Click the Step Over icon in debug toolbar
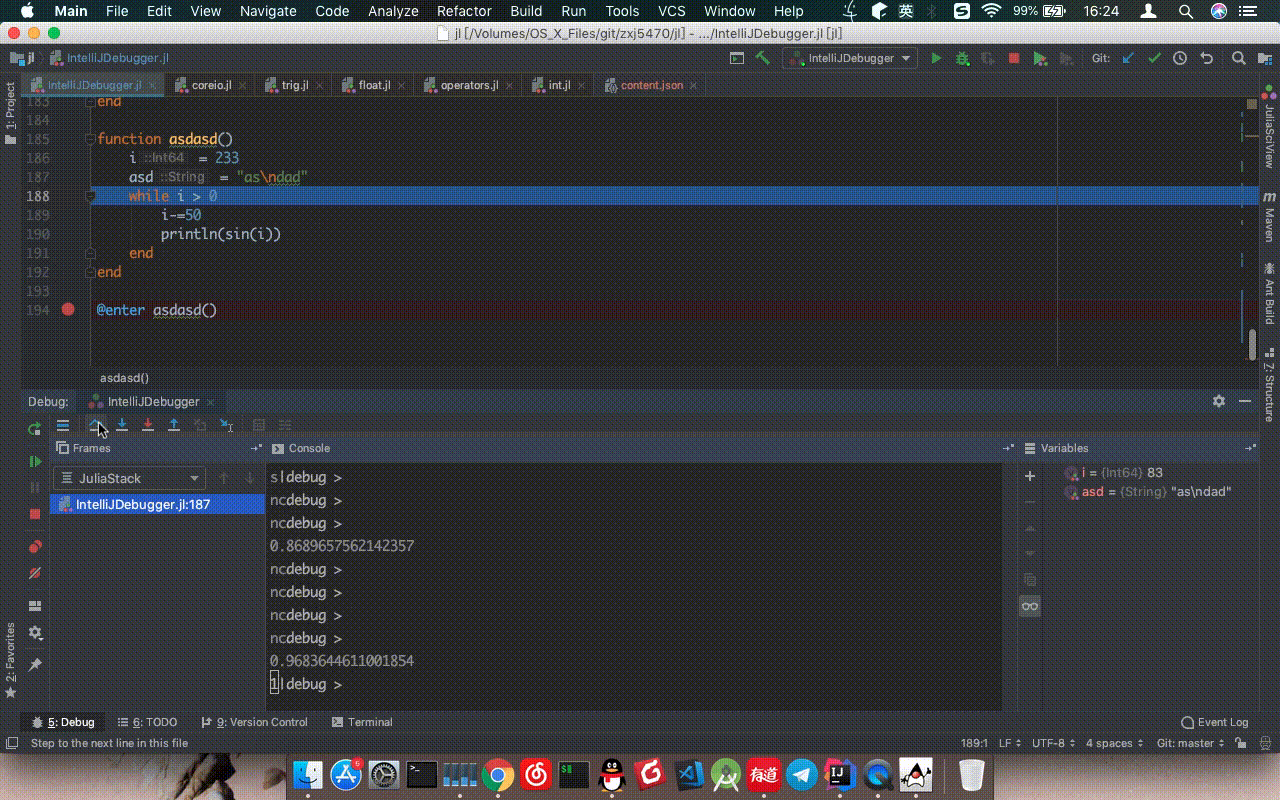Viewport: 1280px width, 800px height. 98,425
